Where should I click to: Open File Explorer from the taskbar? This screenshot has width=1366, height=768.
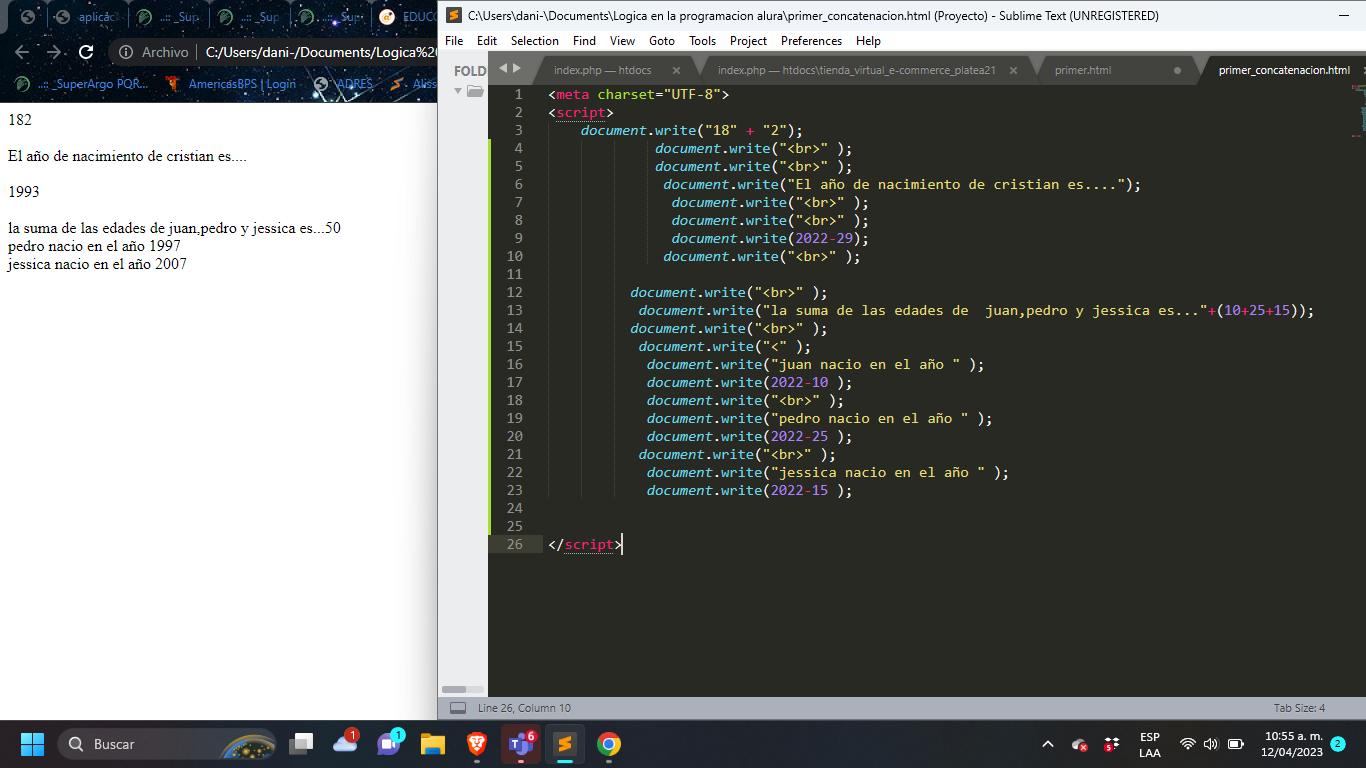[x=433, y=744]
